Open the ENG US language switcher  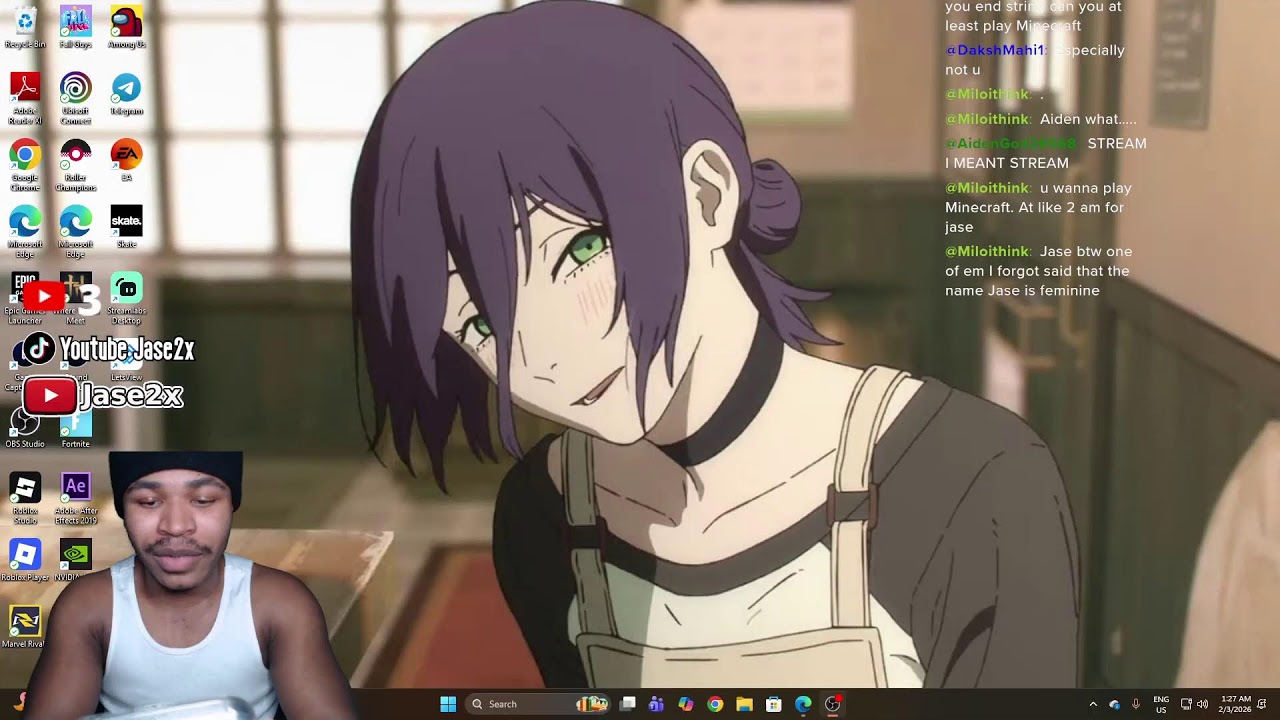pos(1161,704)
